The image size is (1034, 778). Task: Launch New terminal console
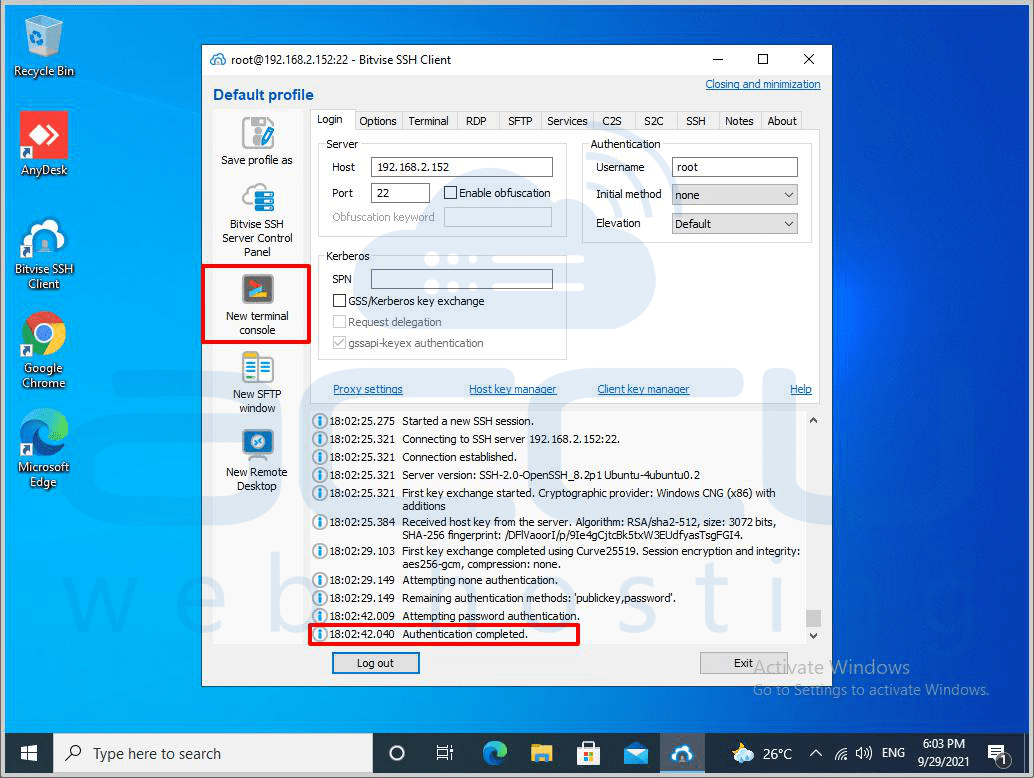(x=257, y=304)
